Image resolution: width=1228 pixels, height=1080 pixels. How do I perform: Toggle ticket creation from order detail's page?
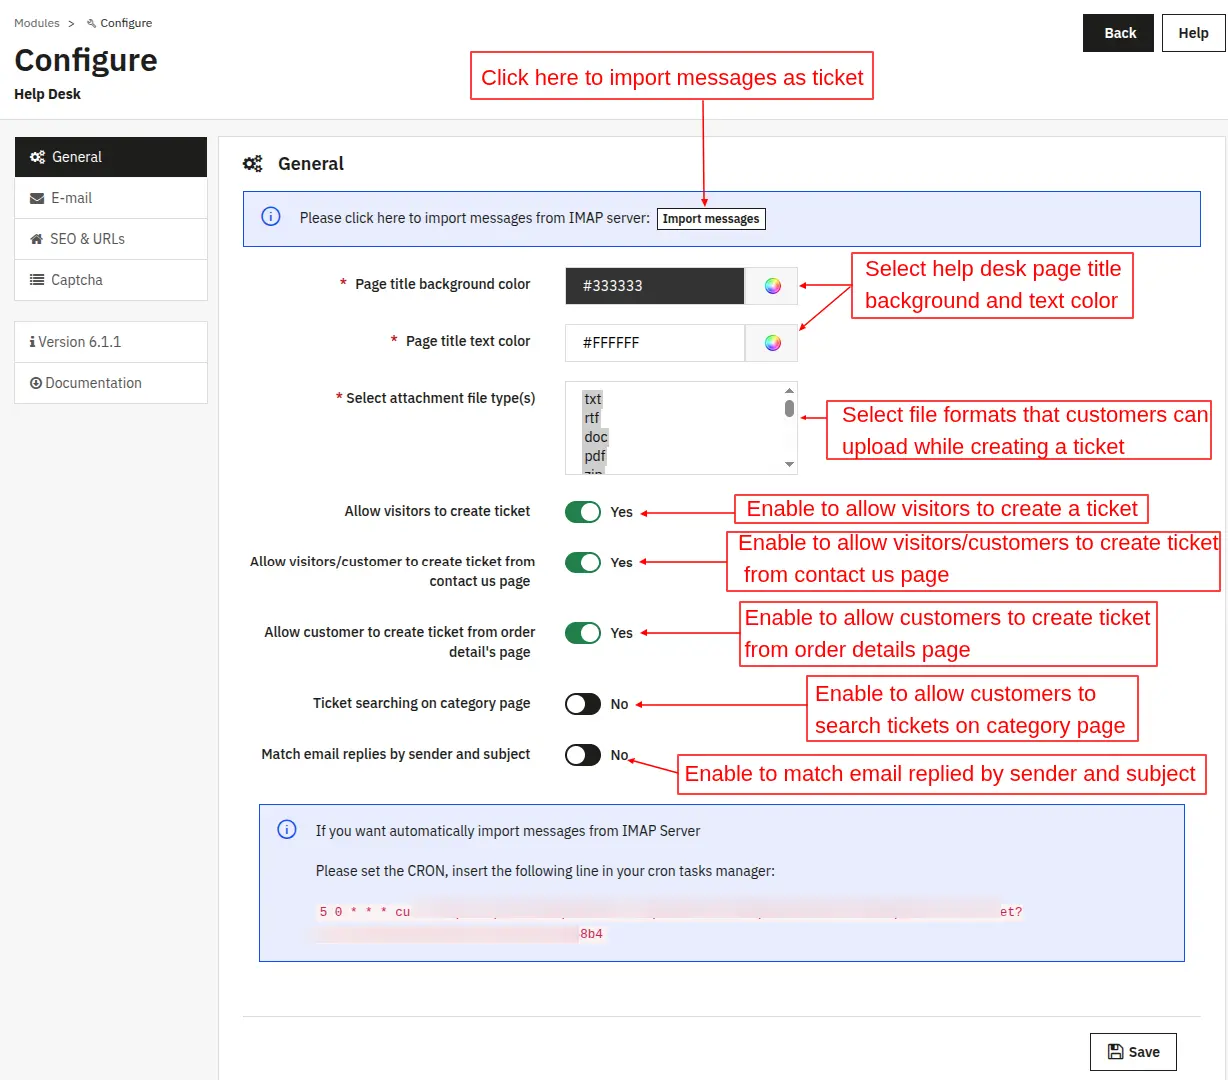(x=583, y=633)
